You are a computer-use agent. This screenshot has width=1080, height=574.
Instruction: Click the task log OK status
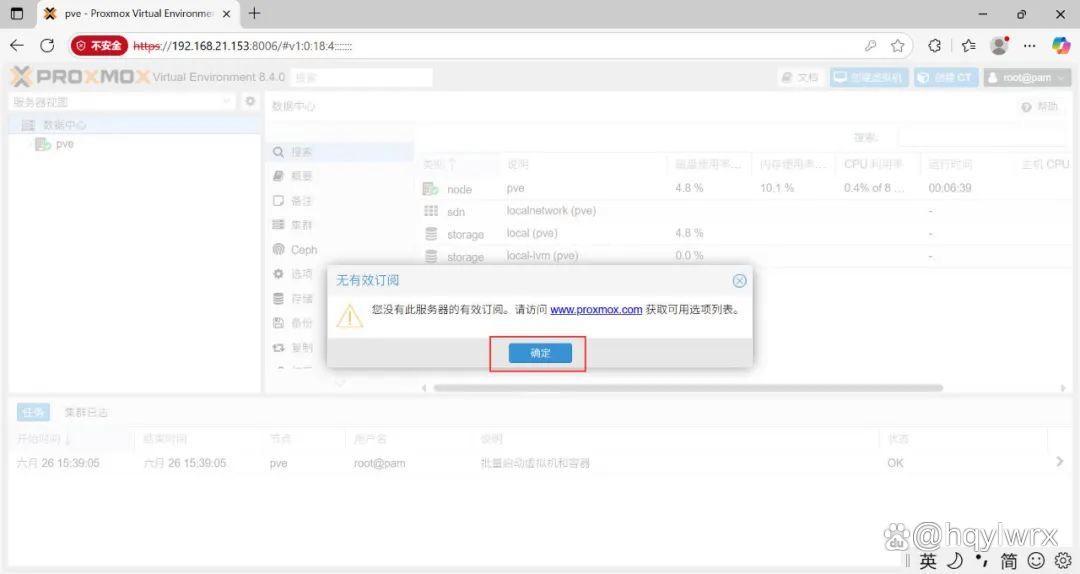point(895,463)
